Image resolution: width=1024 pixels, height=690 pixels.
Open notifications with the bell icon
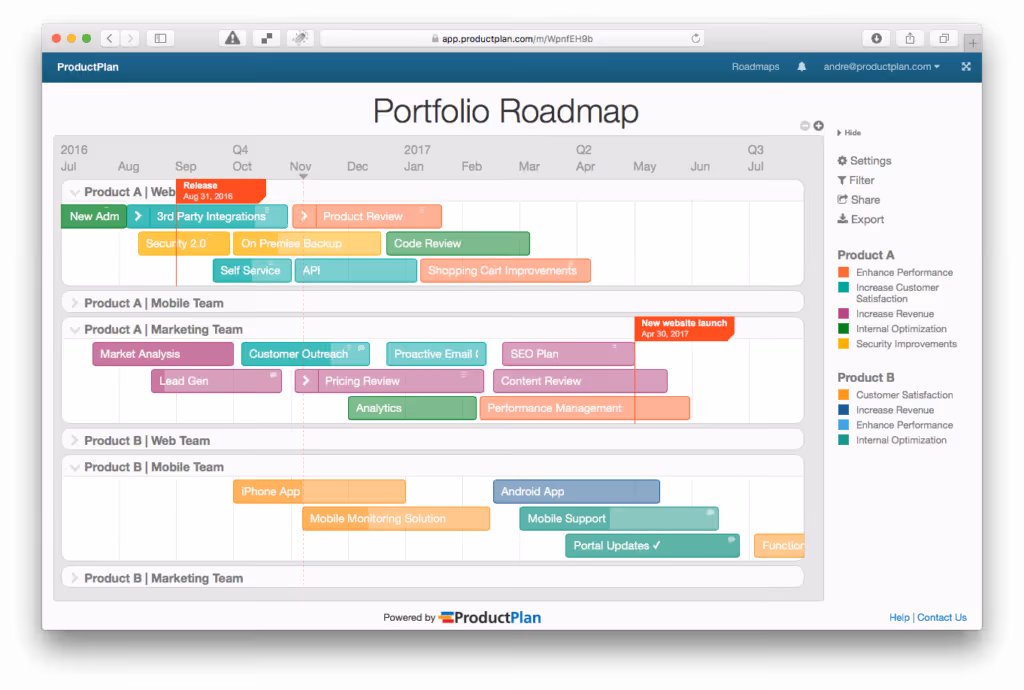801,66
